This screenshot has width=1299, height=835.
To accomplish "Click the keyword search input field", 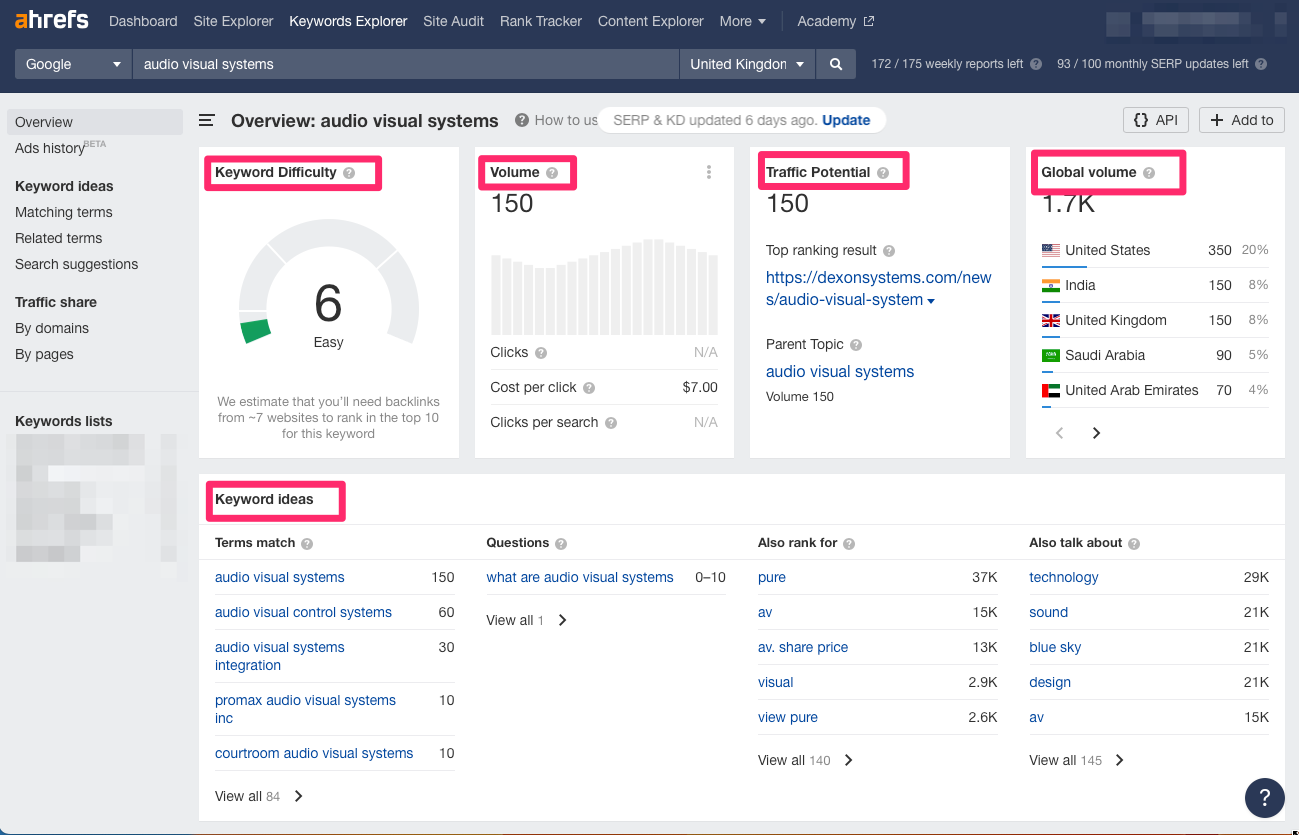I will 406,64.
